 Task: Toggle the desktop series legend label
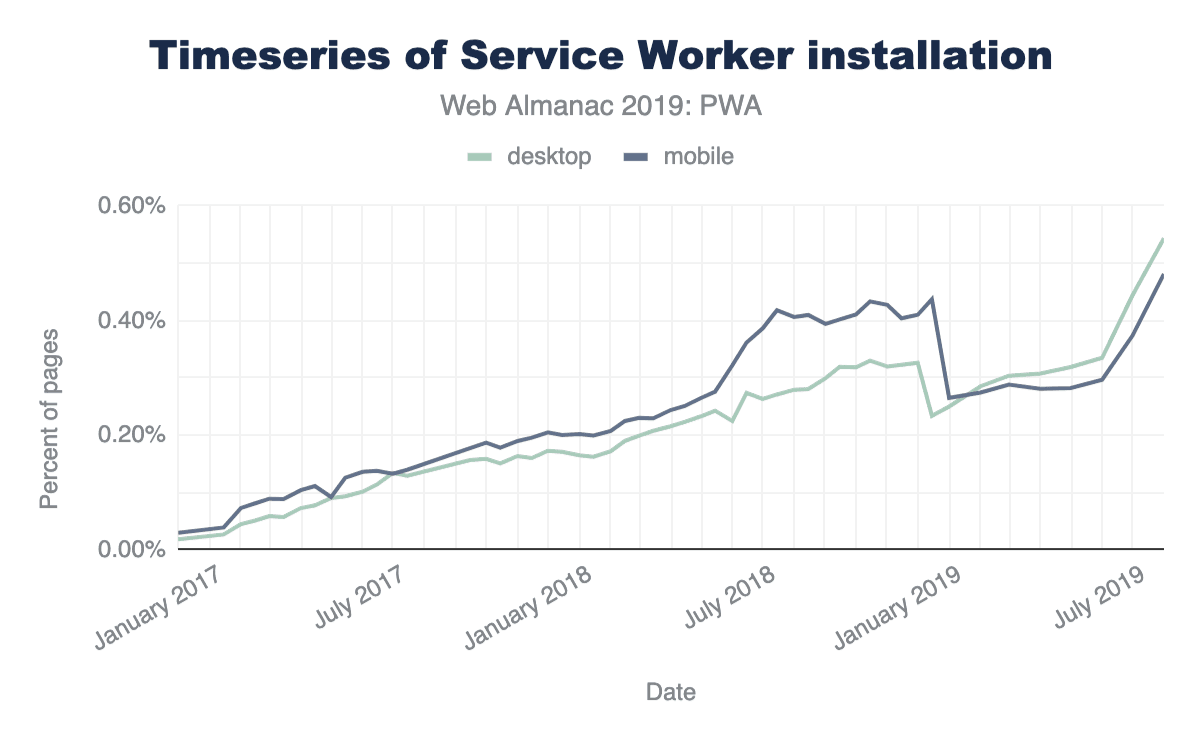point(548,157)
